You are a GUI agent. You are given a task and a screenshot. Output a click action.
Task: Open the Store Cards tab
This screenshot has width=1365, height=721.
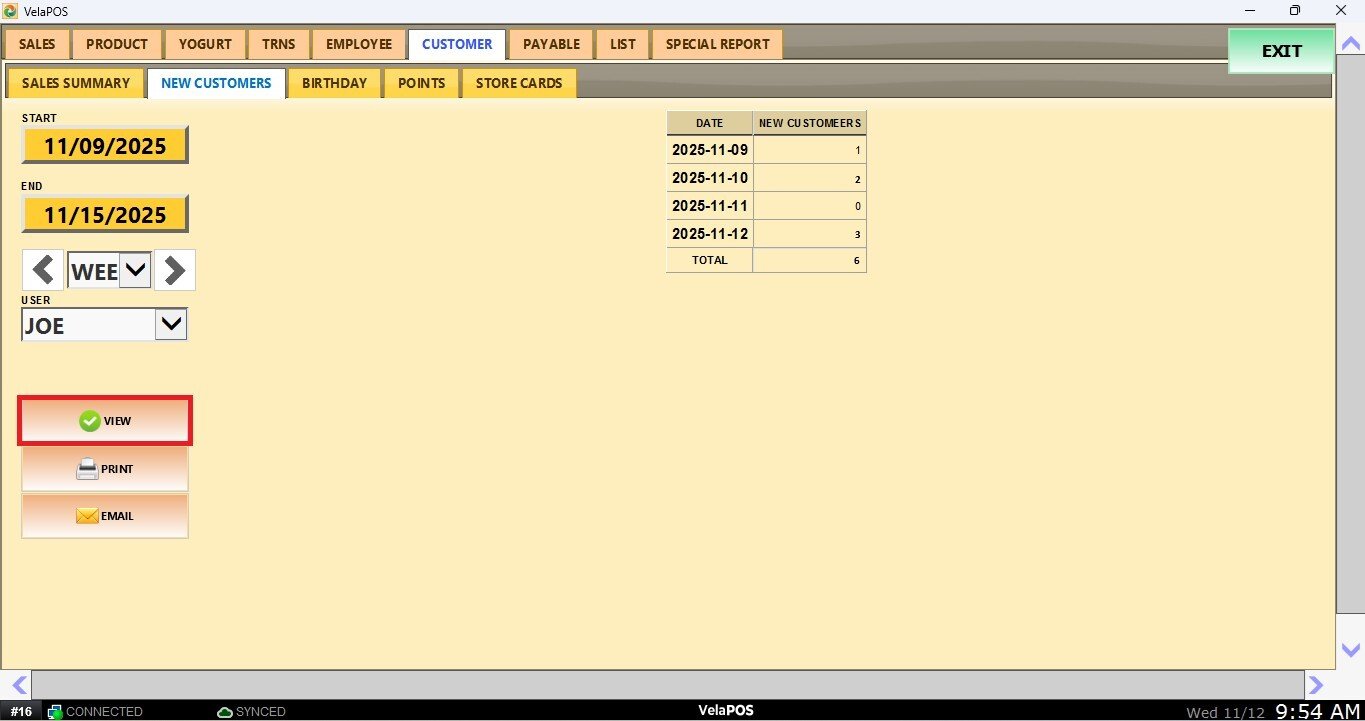[518, 83]
